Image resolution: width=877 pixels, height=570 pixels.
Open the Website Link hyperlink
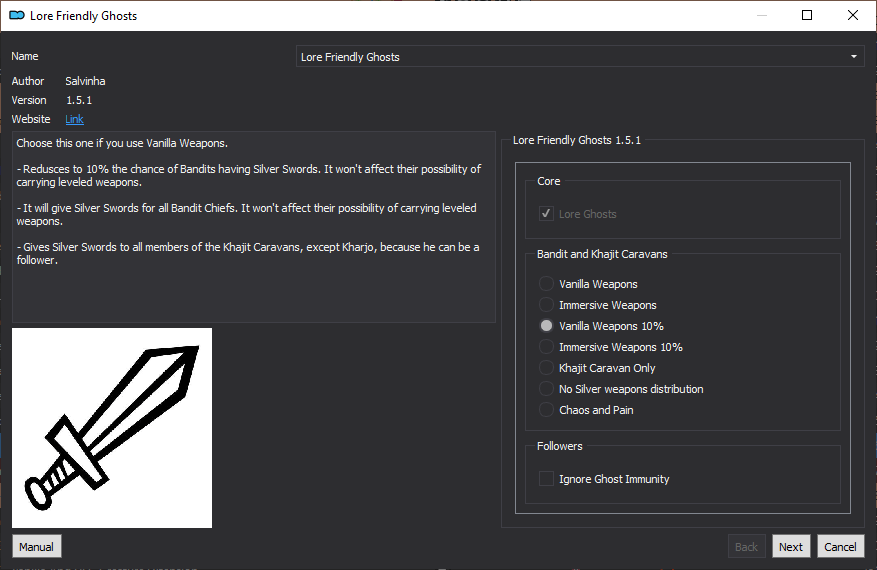(74, 119)
